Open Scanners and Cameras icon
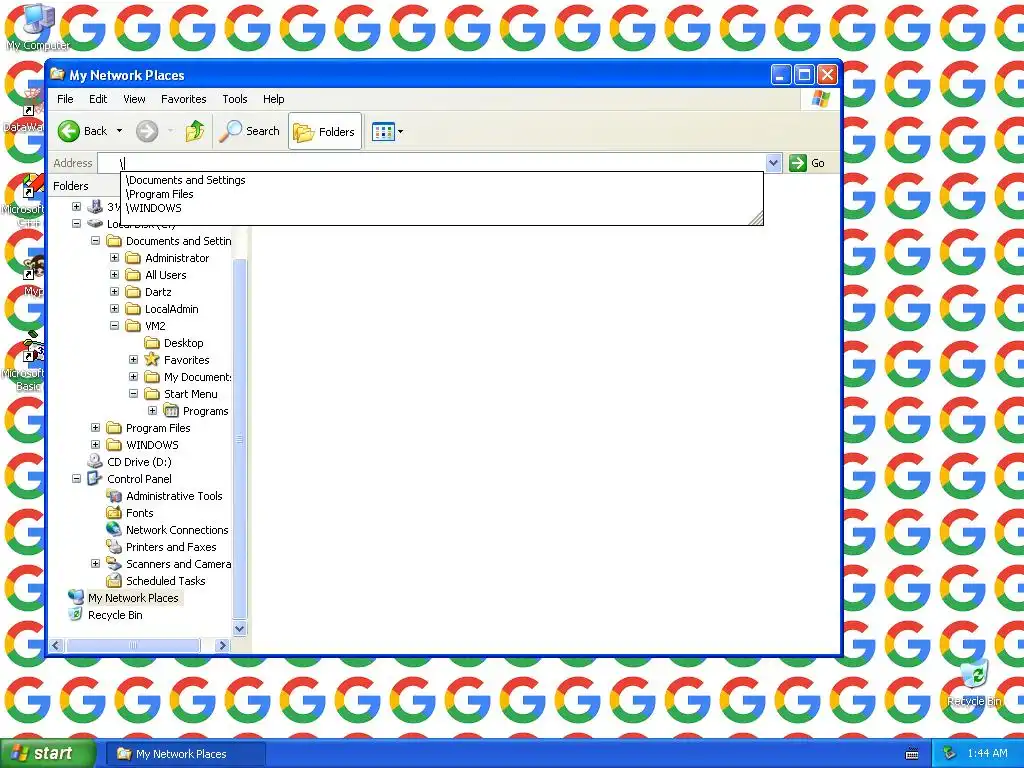This screenshot has height=768, width=1024. pos(114,564)
